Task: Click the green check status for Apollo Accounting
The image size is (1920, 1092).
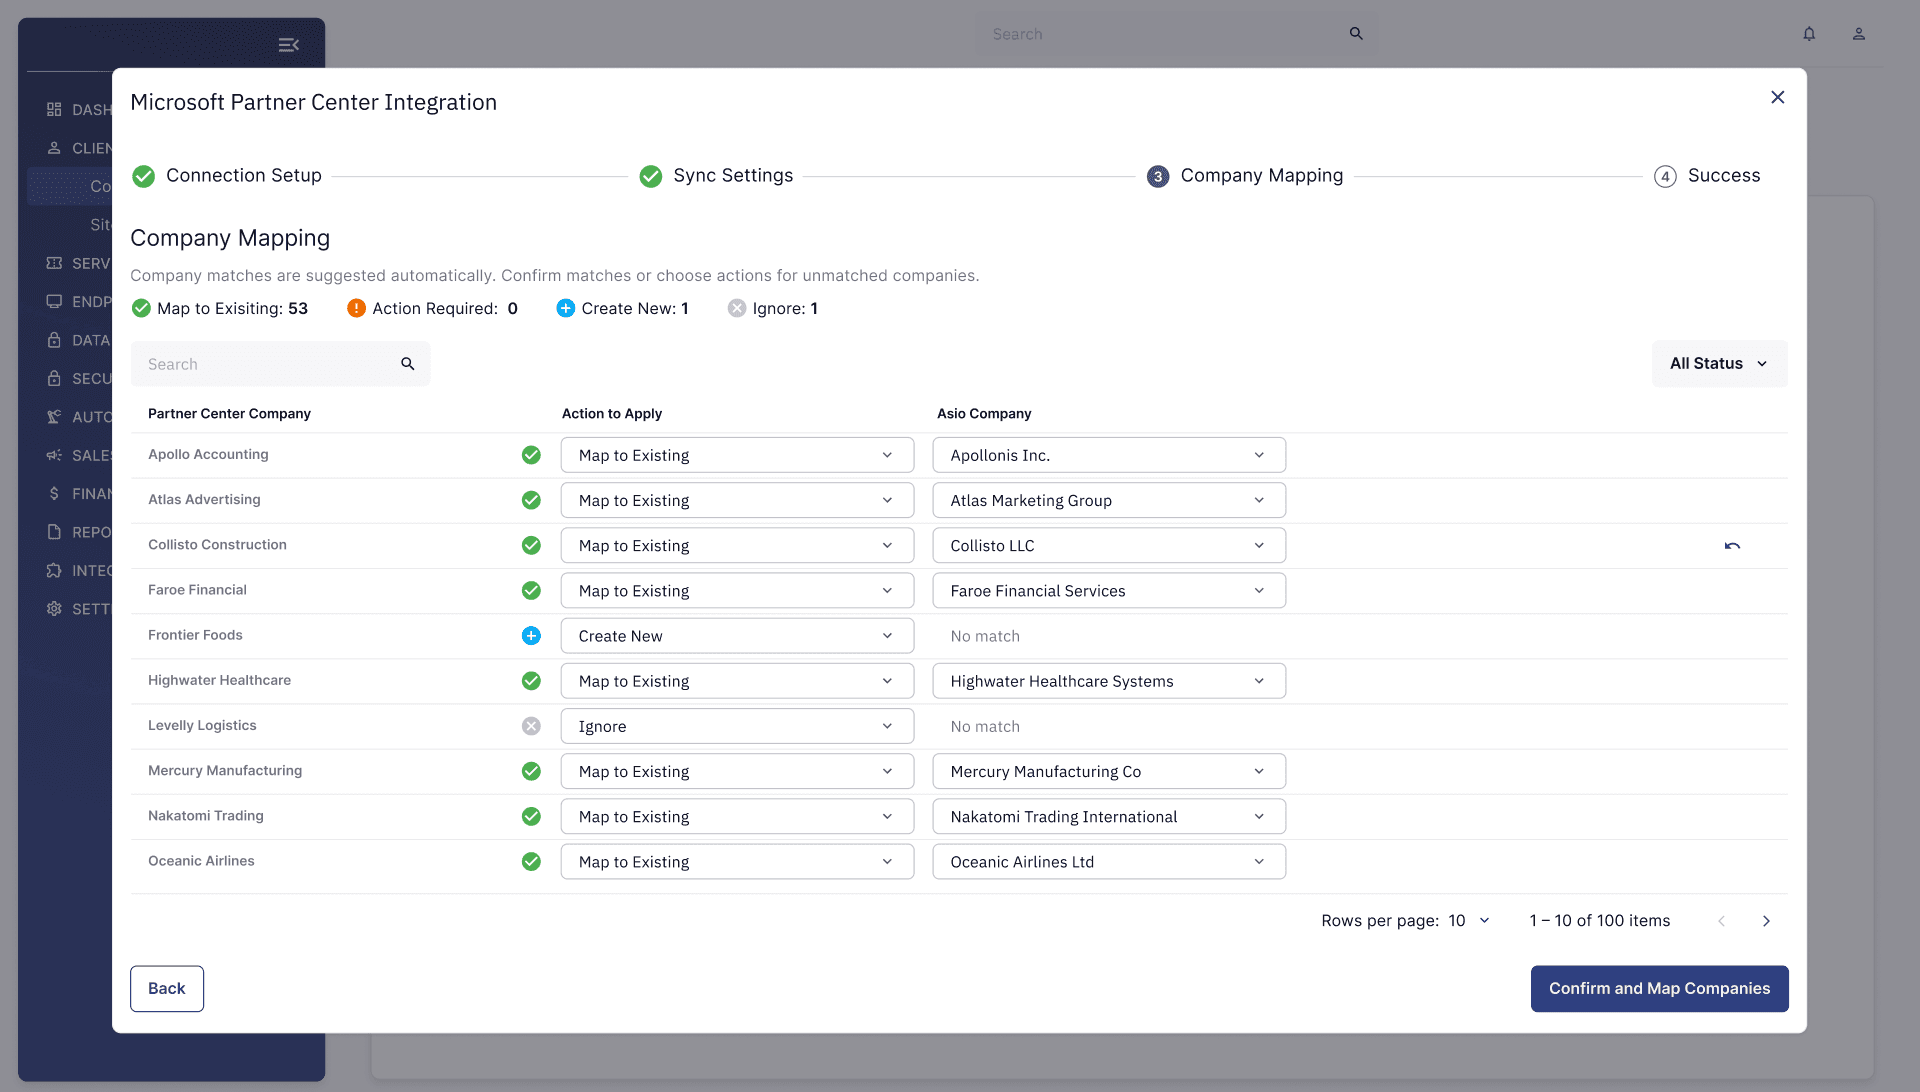Action: [x=531, y=455]
